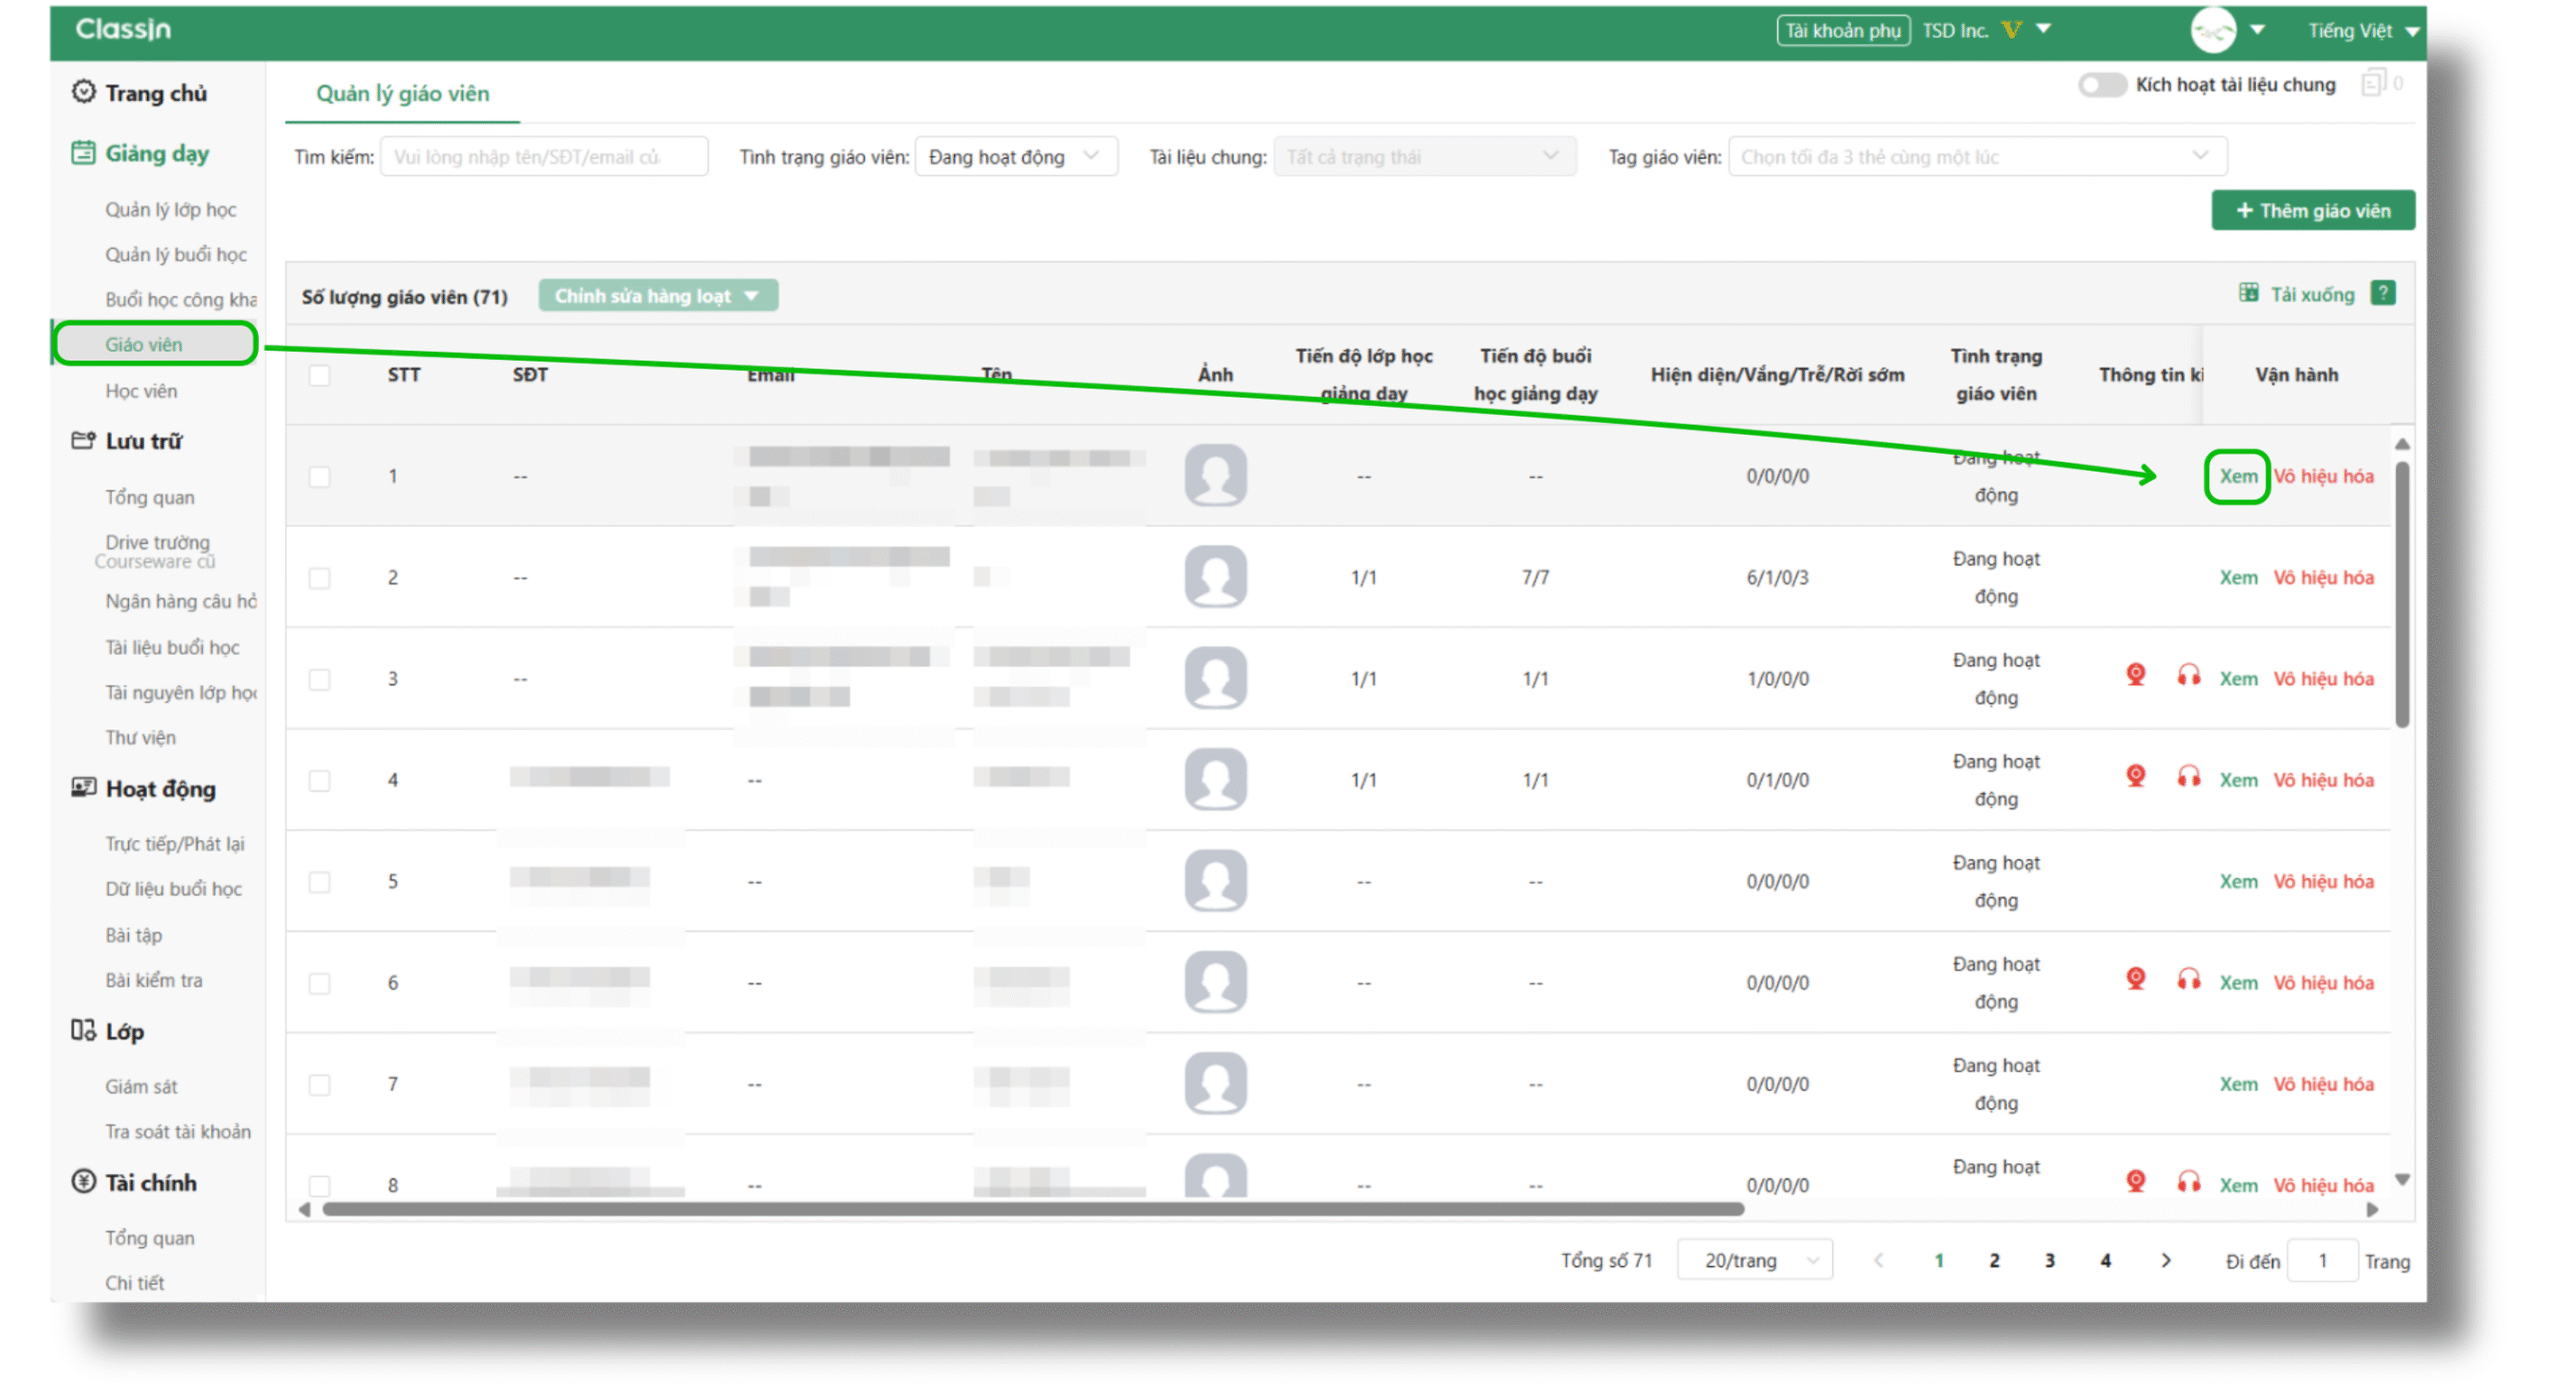Expand the Chỉnh sửa hàng loạt dropdown
Image resolution: width=2560 pixels, height=1395 pixels.
pyautogui.click(x=657, y=296)
